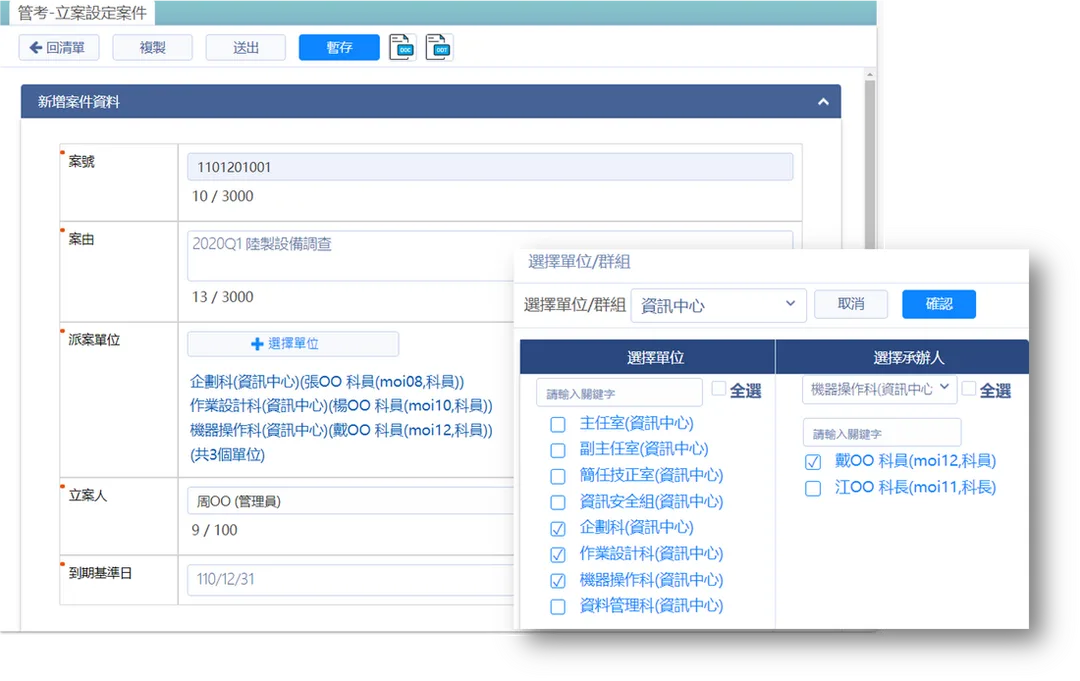Viewport: 1080px width, 681px height.
Task: Click the 資料管理科(資訊中心) unit label
Action: [651, 606]
